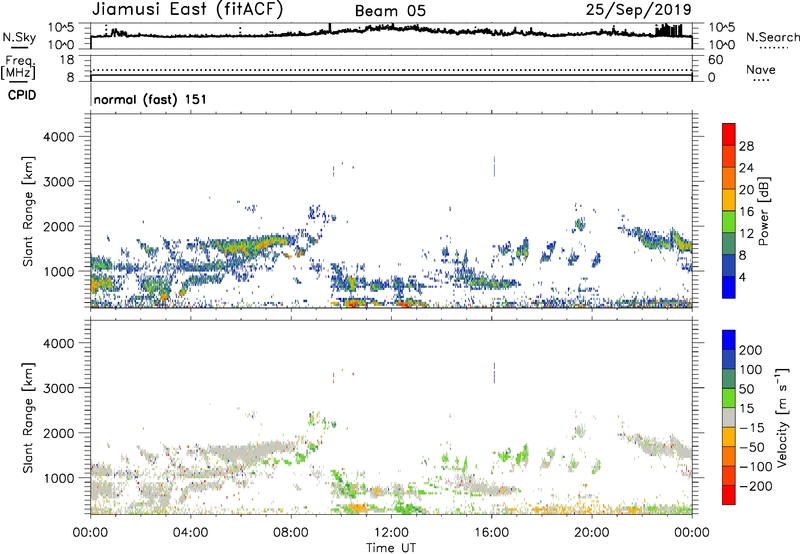
Task: Click the title 'Jiamusi East (fitACF)'
Action: click(187, 10)
